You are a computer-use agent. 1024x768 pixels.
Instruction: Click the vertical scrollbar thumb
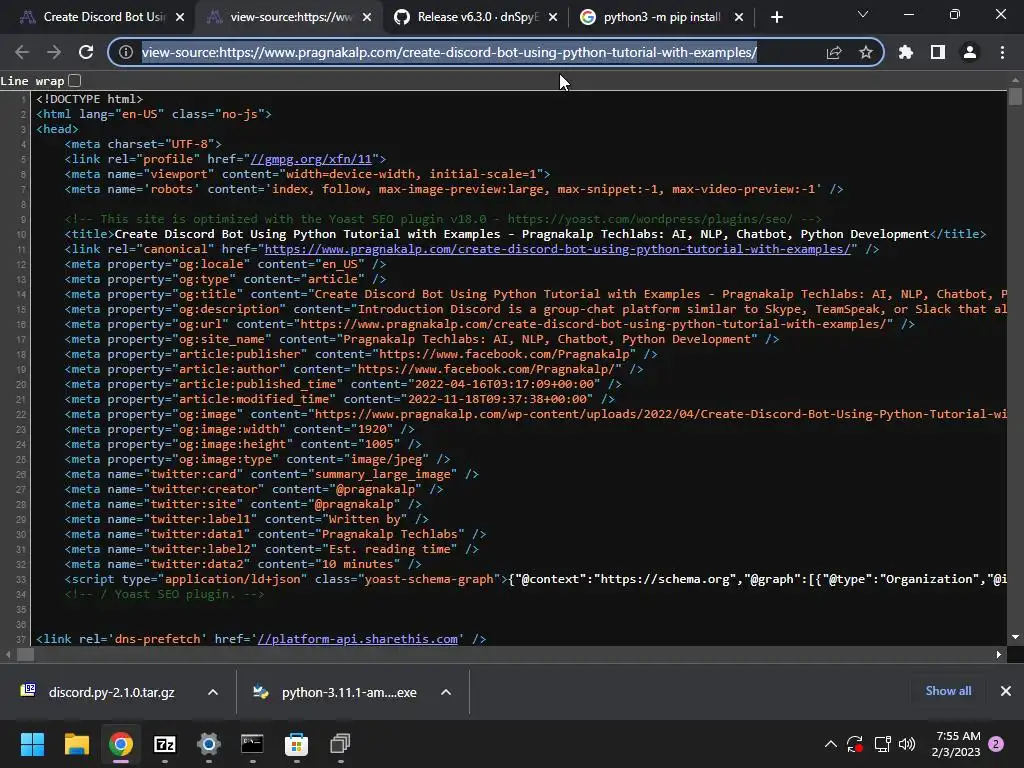1015,97
